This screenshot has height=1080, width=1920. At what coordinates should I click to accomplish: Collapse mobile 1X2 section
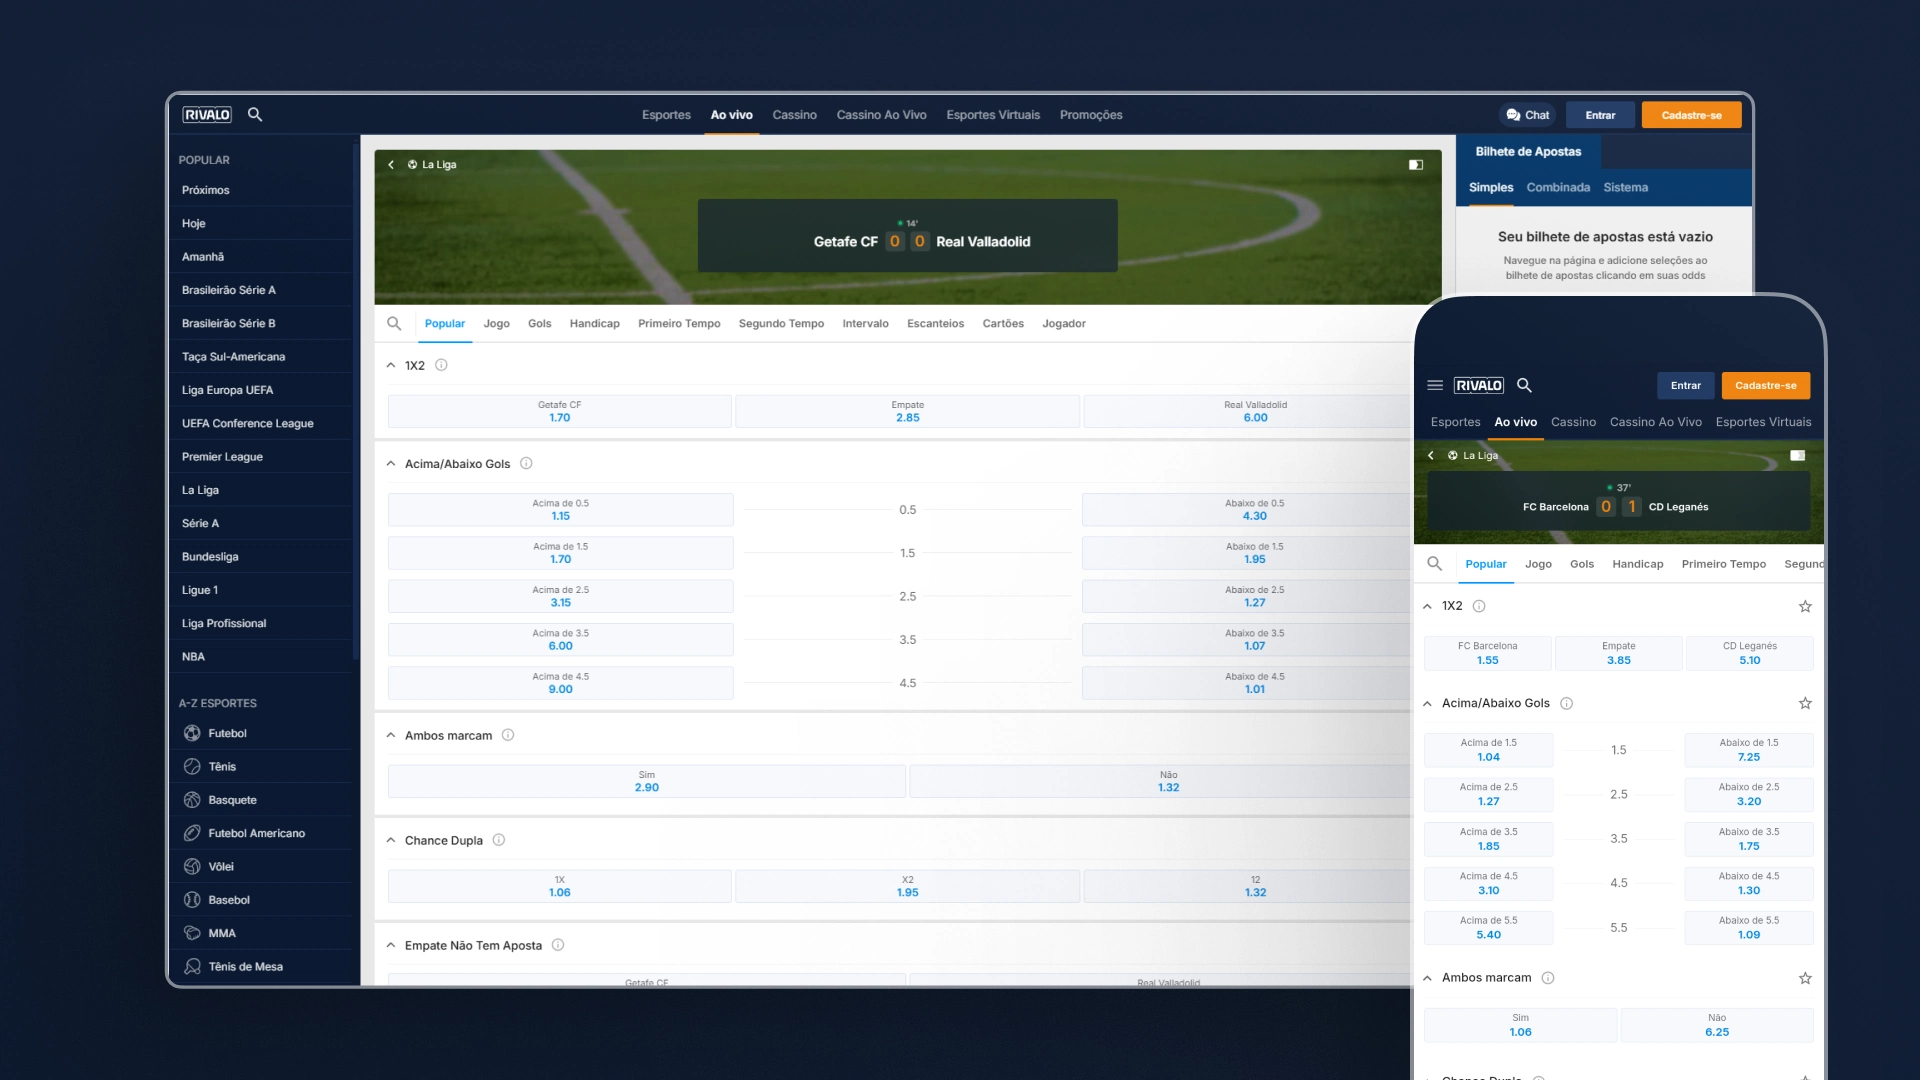[1428, 607]
